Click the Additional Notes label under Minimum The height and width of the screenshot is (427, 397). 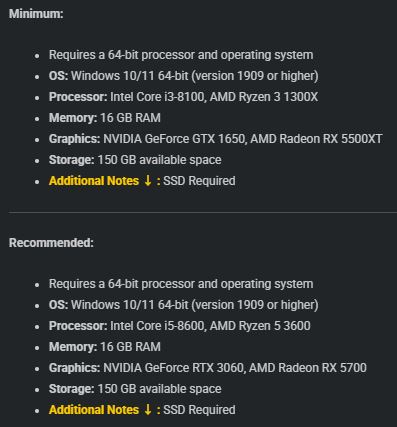(x=94, y=181)
